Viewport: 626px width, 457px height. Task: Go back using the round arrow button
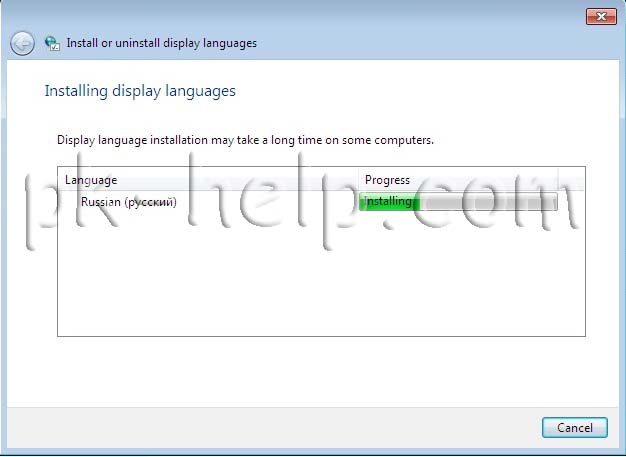point(22,43)
